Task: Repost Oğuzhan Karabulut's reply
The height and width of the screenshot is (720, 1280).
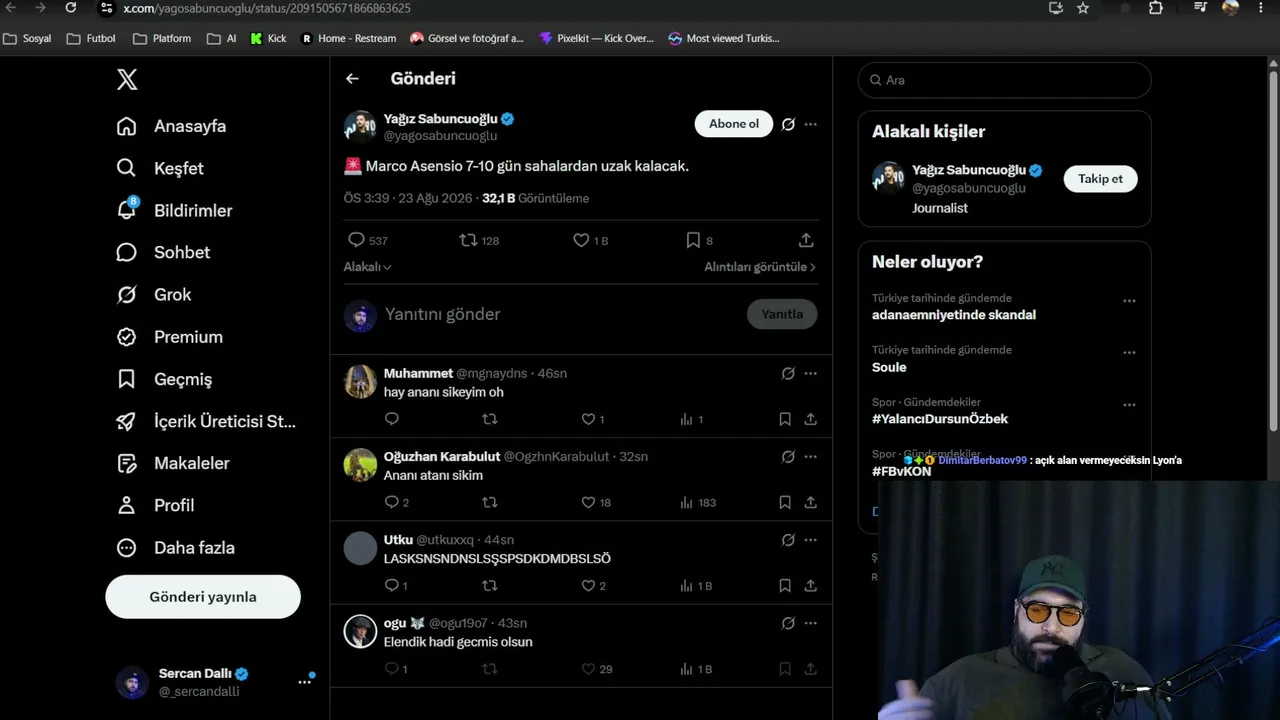Action: pyautogui.click(x=489, y=502)
